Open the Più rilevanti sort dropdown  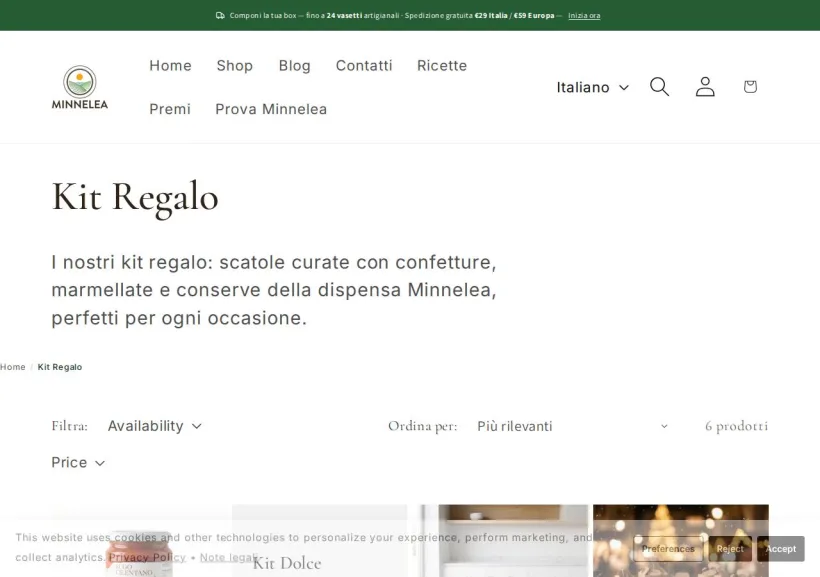point(573,426)
